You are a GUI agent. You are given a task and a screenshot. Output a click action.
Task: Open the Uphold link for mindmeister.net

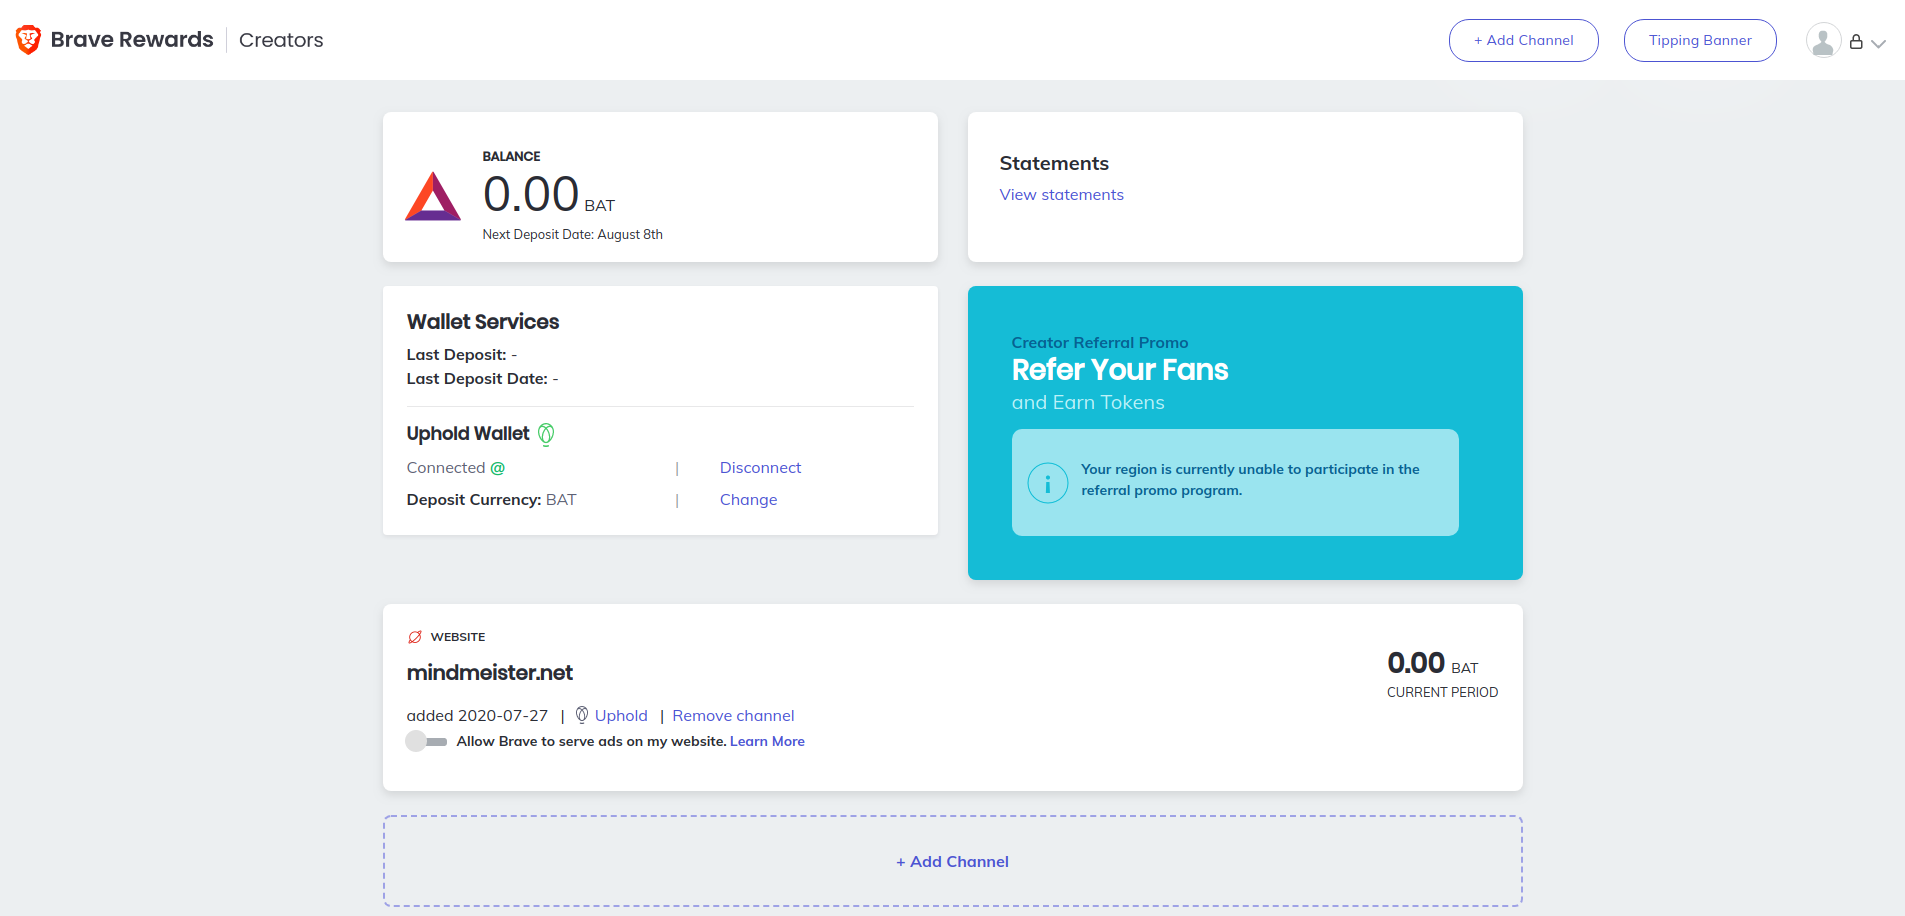point(621,716)
